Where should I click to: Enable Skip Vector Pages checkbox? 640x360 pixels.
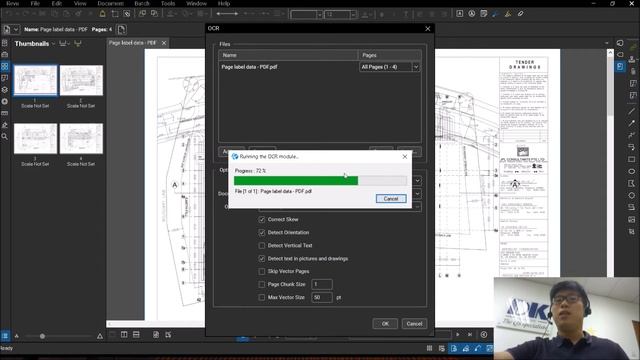(262, 271)
